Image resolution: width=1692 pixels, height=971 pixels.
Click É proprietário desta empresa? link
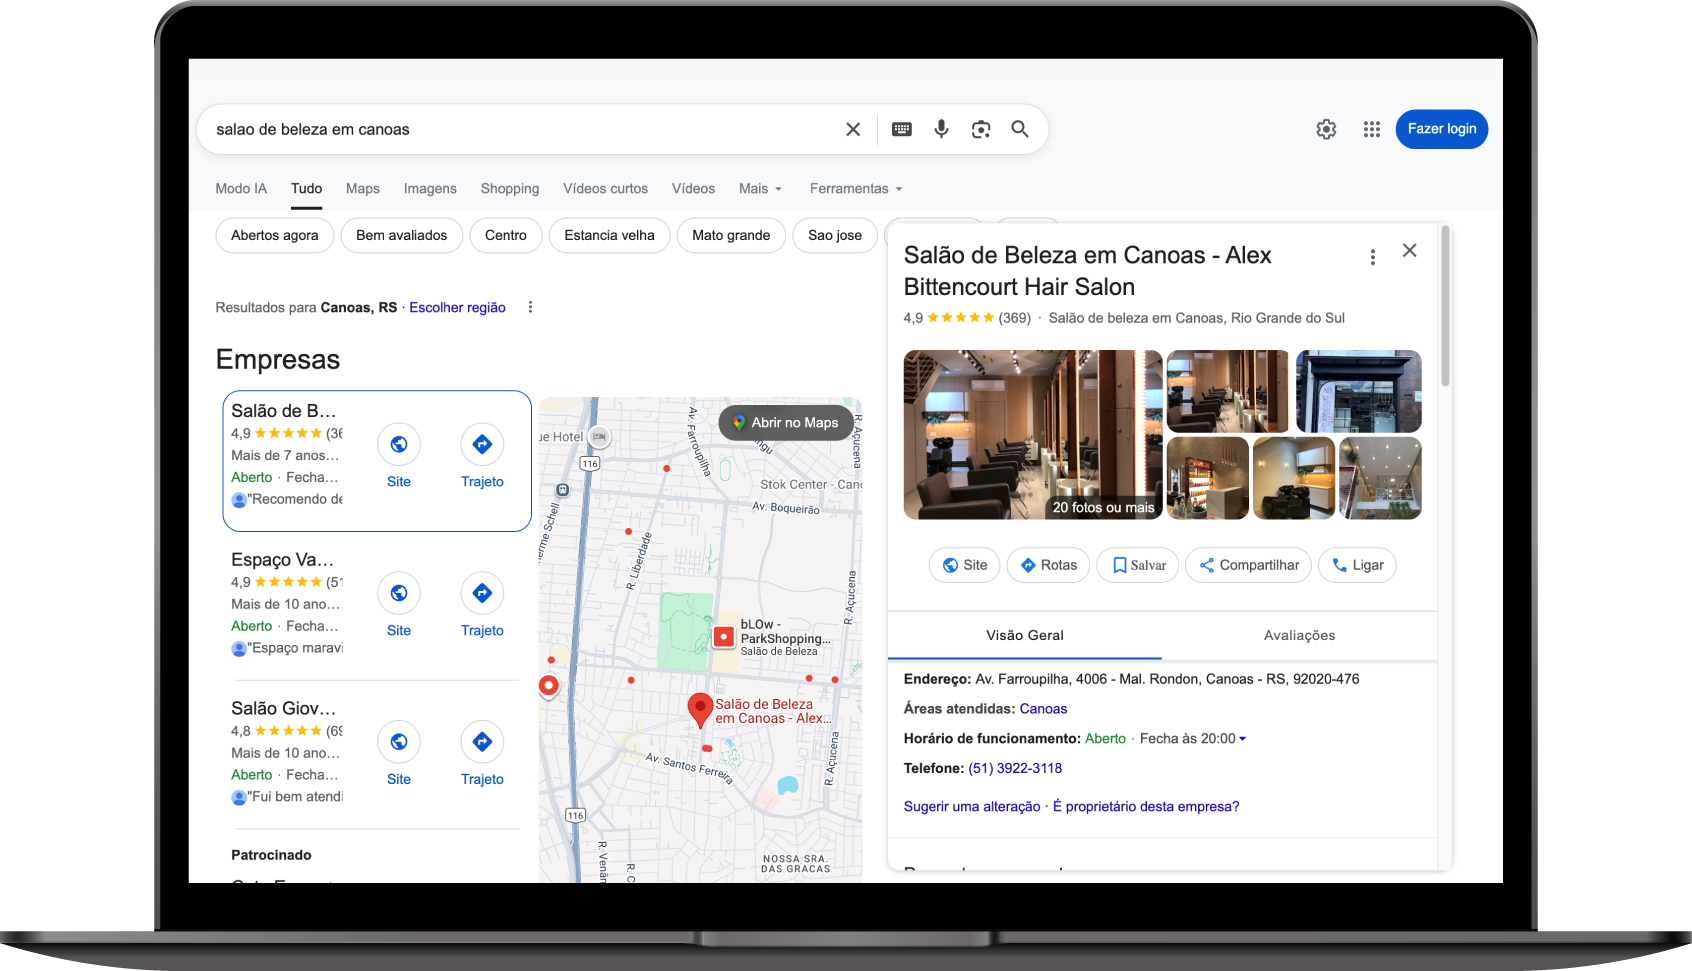pos(1146,806)
